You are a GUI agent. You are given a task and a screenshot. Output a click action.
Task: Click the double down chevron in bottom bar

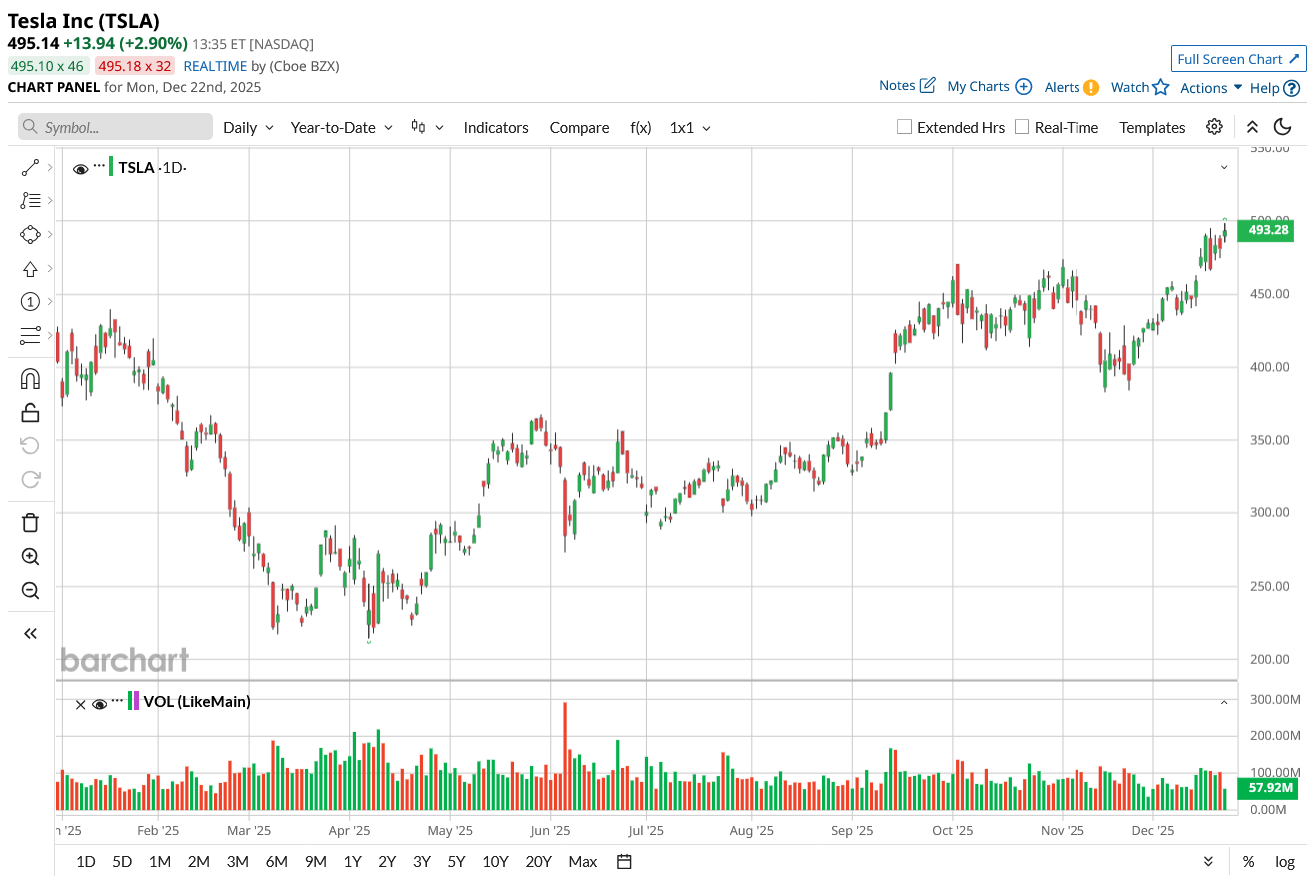tap(1208, 861)
